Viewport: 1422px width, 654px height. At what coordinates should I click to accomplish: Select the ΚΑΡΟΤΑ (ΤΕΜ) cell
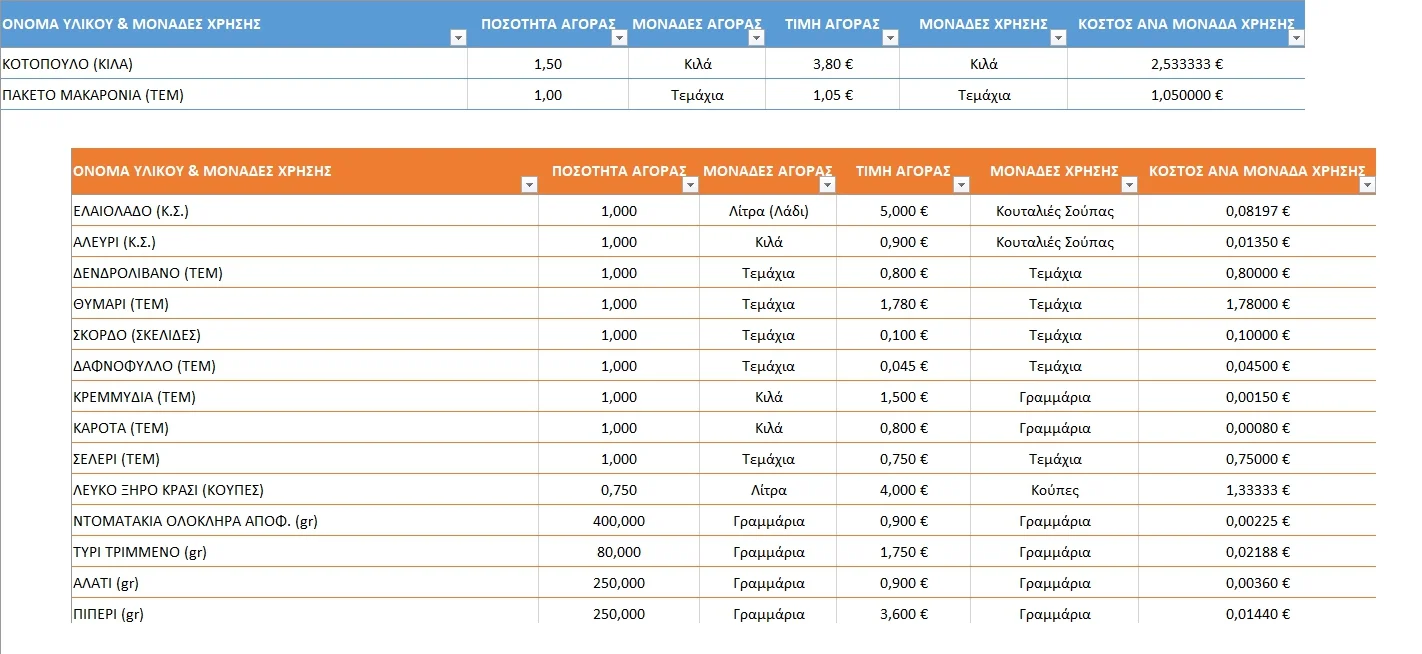305,428
